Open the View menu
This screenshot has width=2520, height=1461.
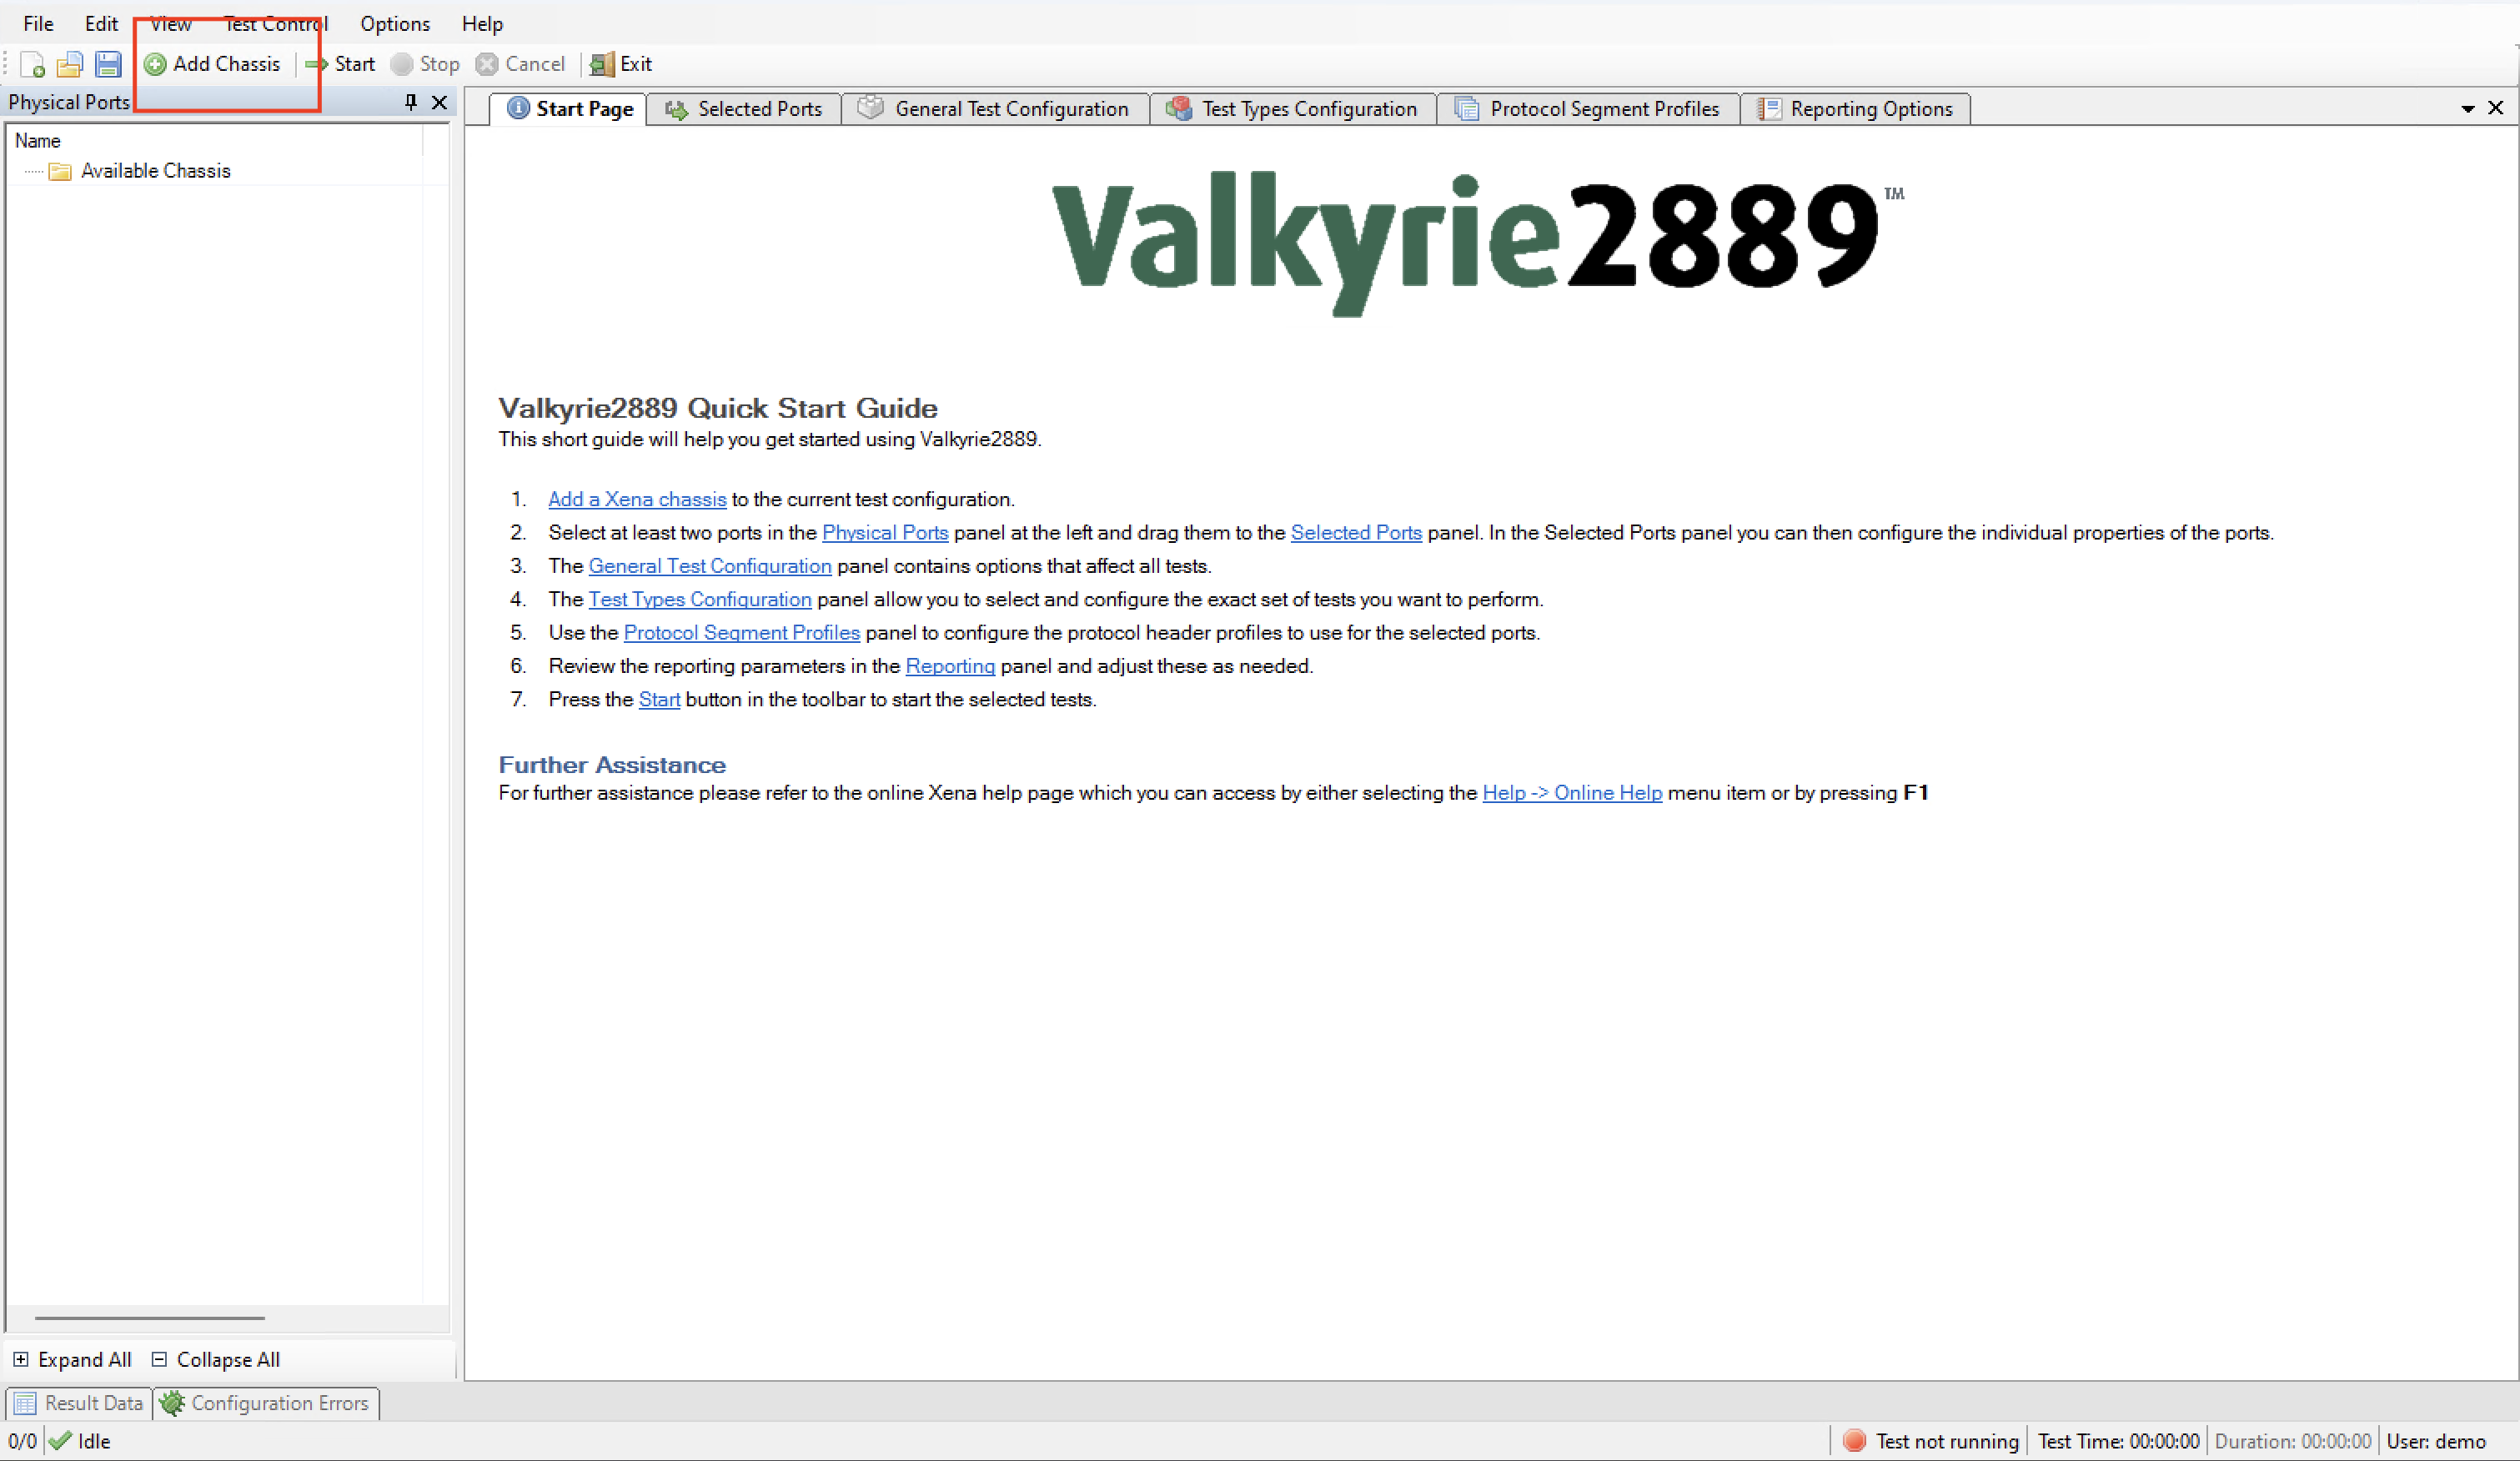171,24
